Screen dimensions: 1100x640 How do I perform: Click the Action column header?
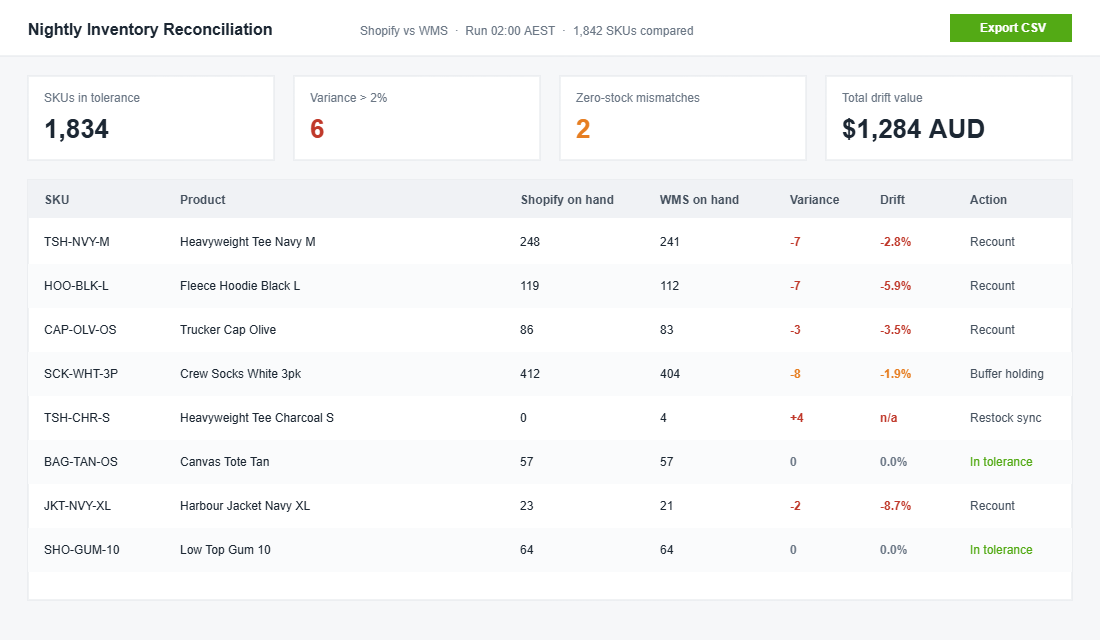988,199
